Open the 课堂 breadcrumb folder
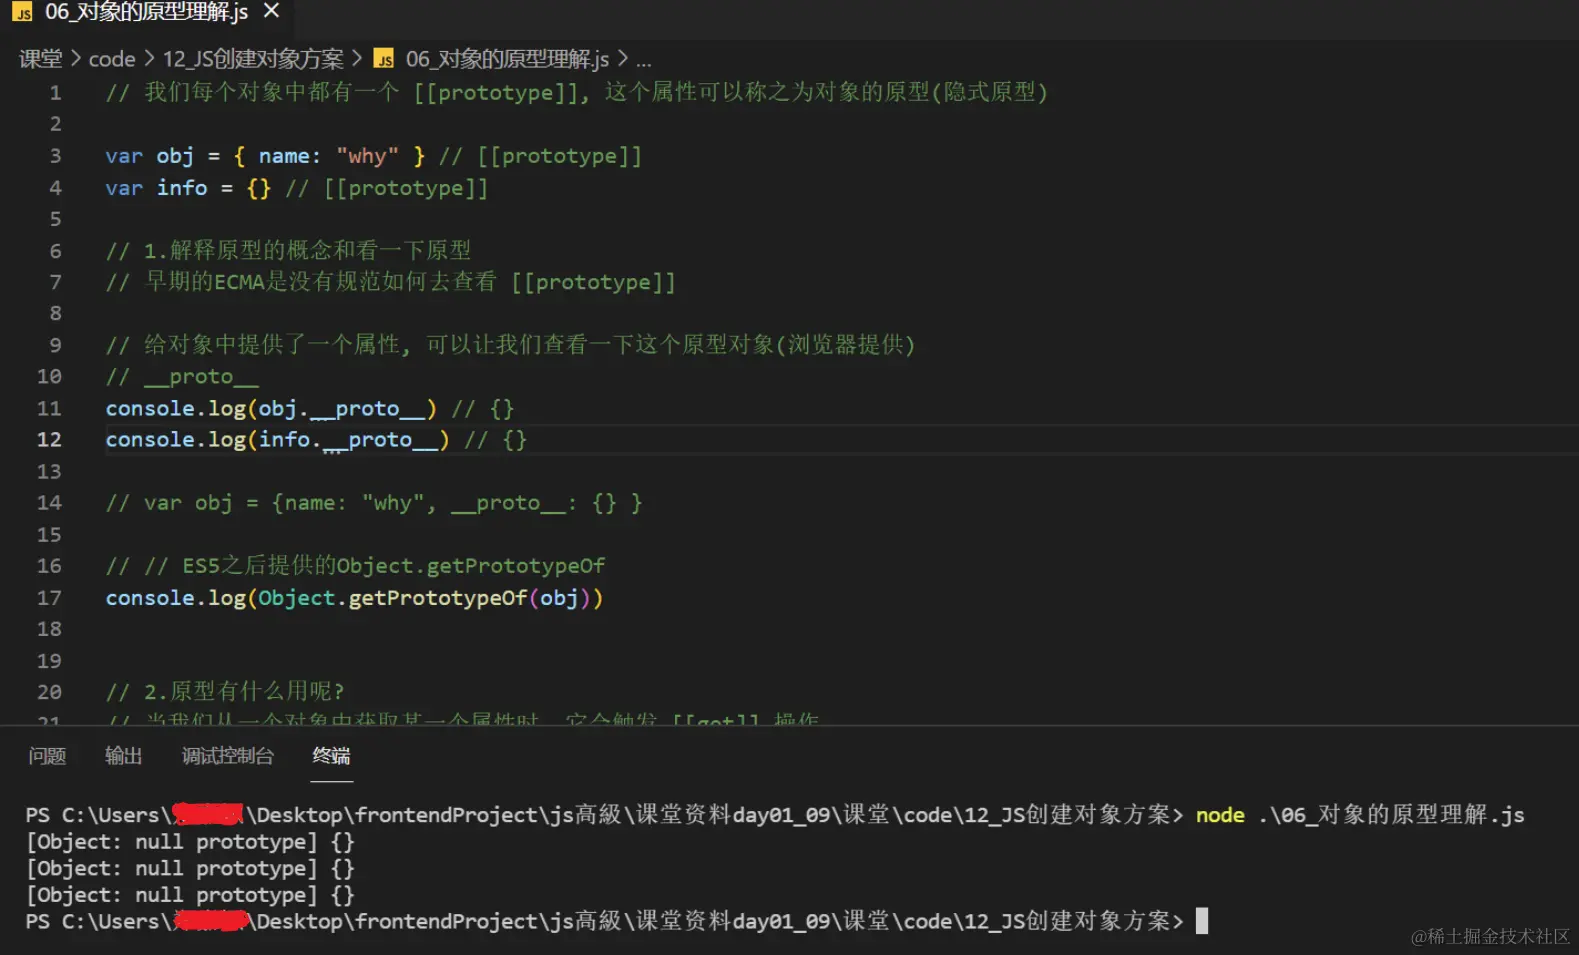Image resolution: width=1579 pixels, height=955 pixels. click(x=41, y=59)
